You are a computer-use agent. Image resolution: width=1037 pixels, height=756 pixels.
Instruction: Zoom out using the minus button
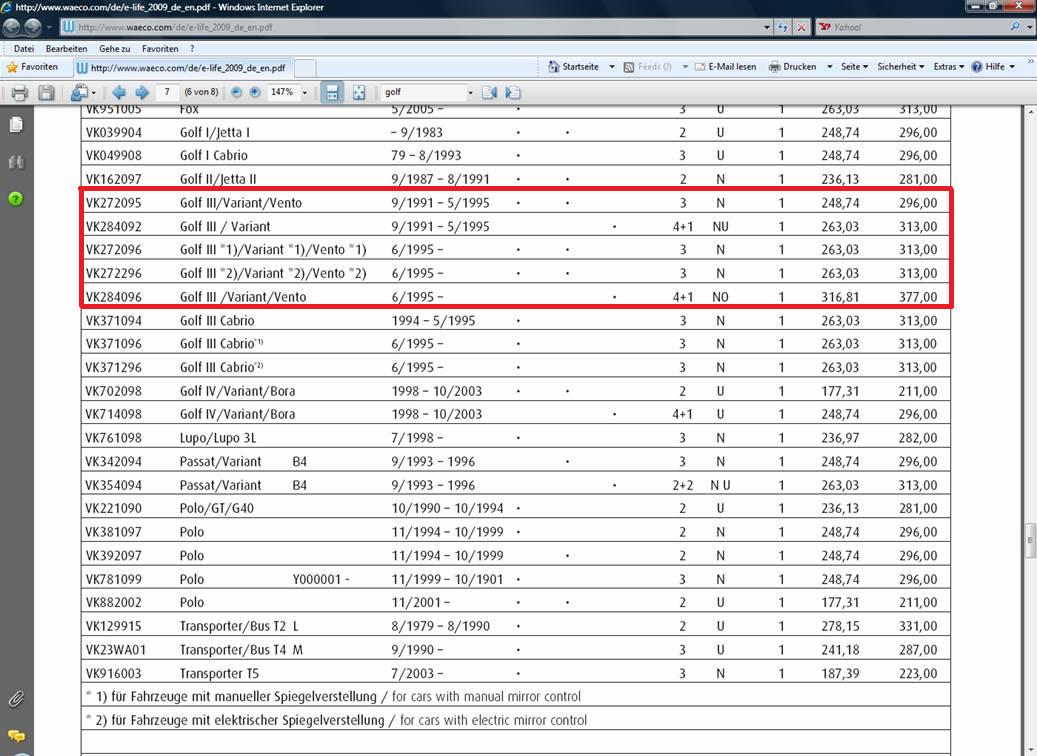[237, 93]
